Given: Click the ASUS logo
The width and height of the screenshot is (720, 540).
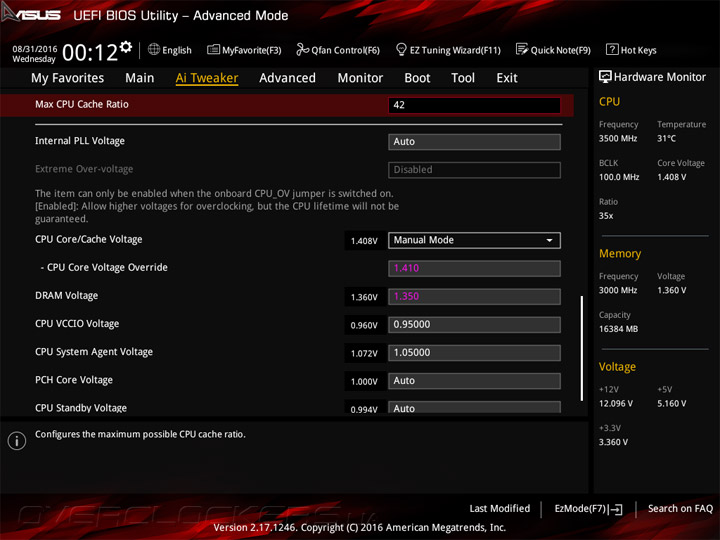Looking at the screenshot, I should [x=31, y=14].
